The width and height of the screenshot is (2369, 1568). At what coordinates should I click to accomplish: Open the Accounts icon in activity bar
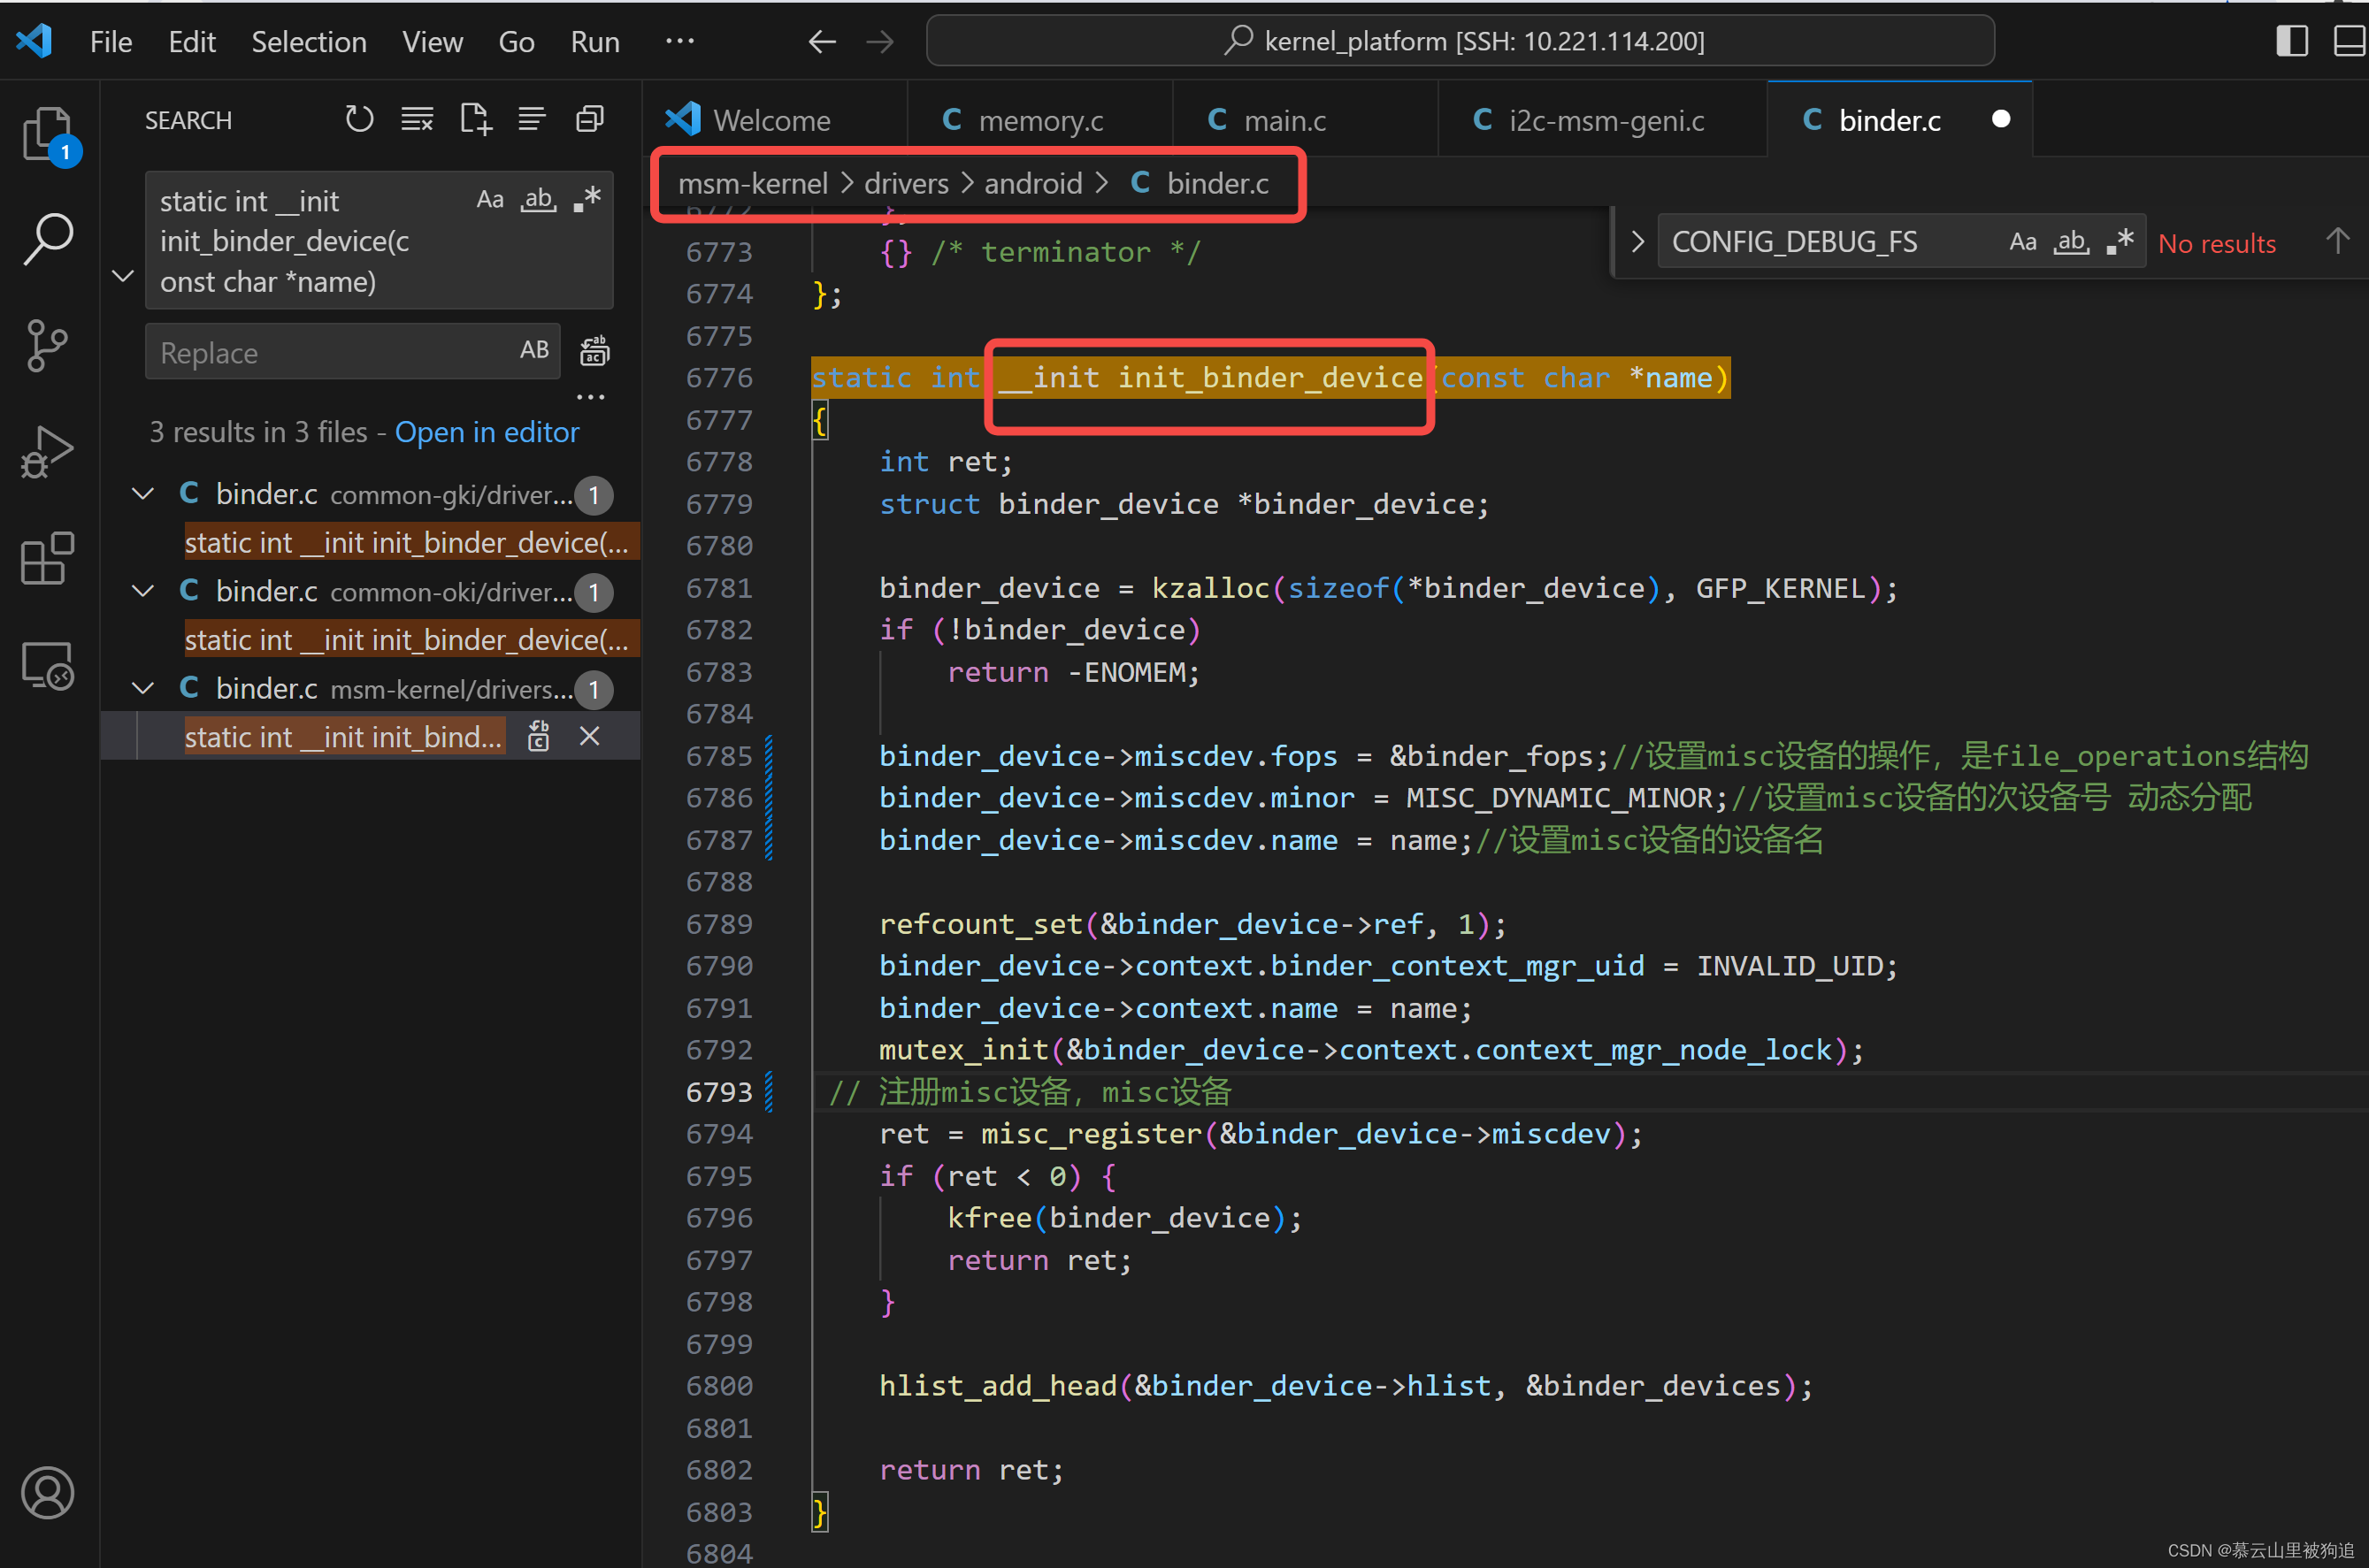[x=47, y=1493]
